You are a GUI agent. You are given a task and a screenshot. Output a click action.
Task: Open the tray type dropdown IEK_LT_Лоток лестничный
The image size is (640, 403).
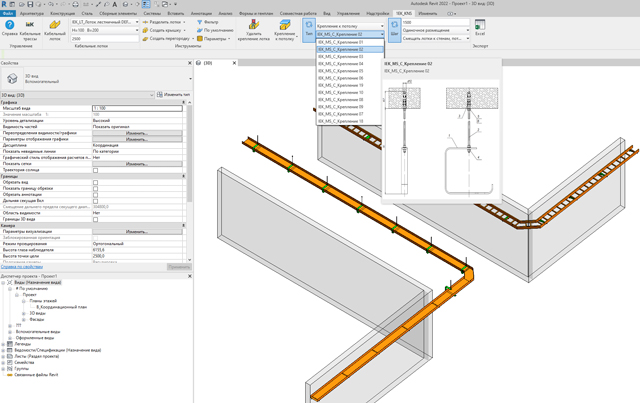point(104,22)
